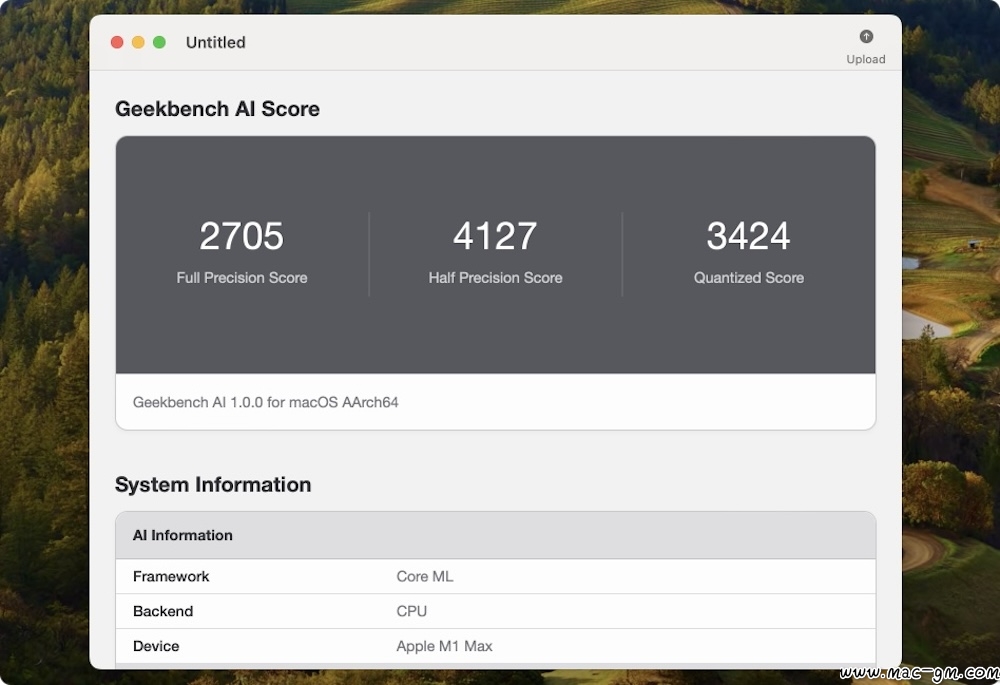Click the System Information heading
The image size is (1000, 685).
pos(213,485)
